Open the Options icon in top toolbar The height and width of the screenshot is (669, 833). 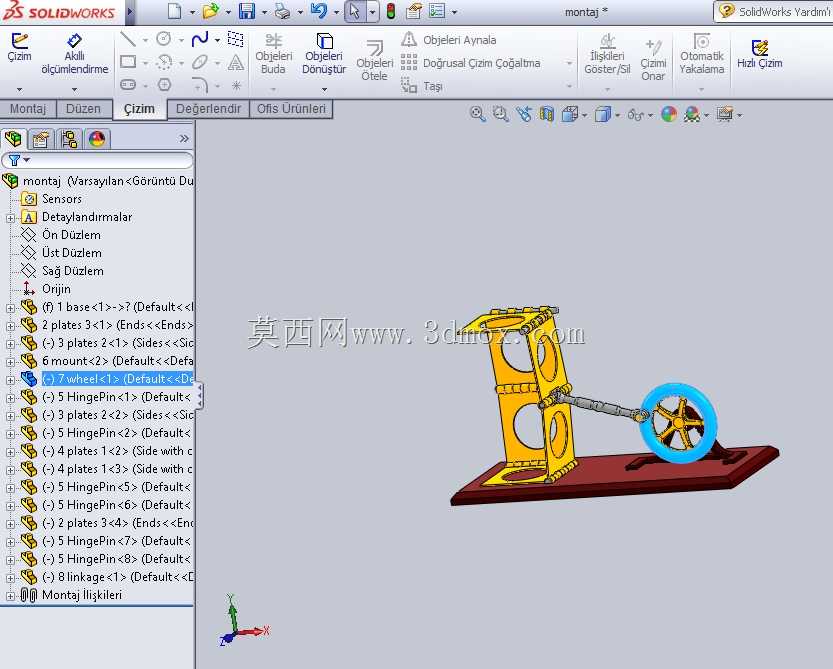pyautogui.click(x=437, y=11)
